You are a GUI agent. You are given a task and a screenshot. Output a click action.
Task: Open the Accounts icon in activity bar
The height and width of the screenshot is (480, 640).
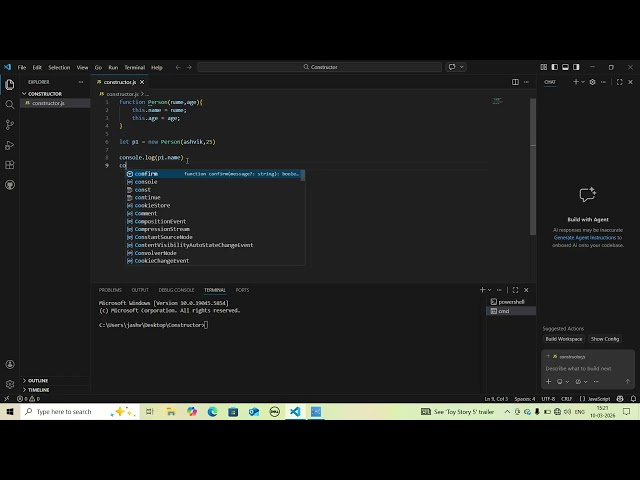click(x=10, y=364)
